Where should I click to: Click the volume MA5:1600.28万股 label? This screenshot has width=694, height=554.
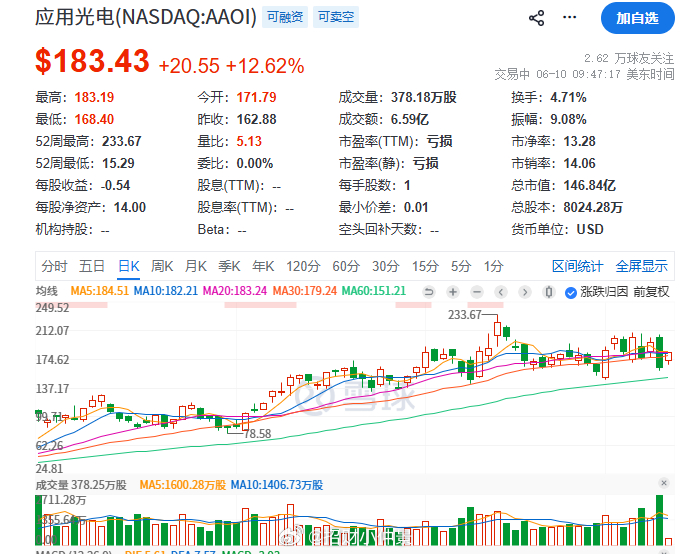click(x=183, y=485)
